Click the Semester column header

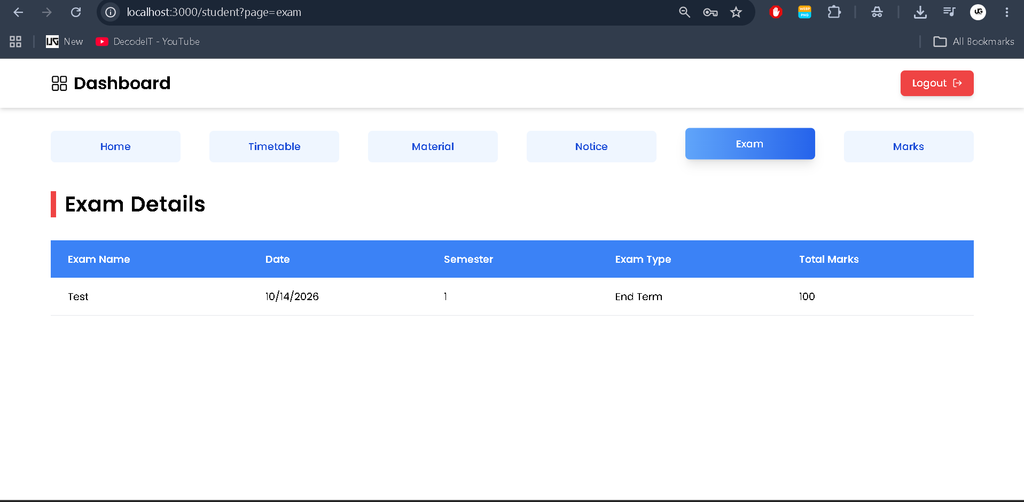pyautogui.click(x=468, y=259)
